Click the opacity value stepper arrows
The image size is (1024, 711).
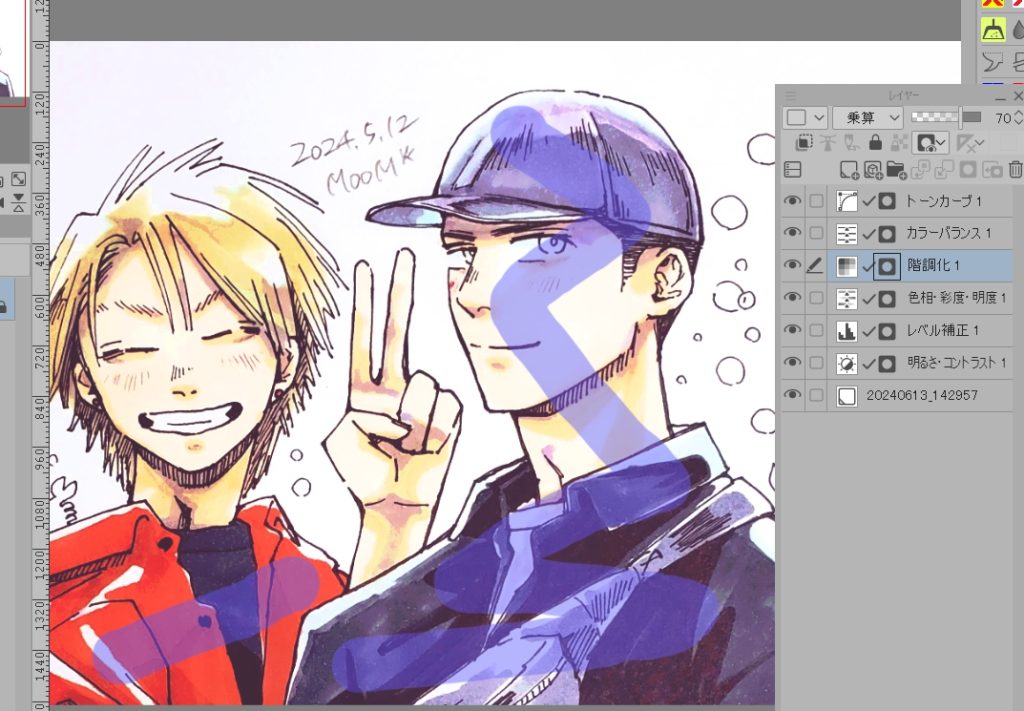1018,118
